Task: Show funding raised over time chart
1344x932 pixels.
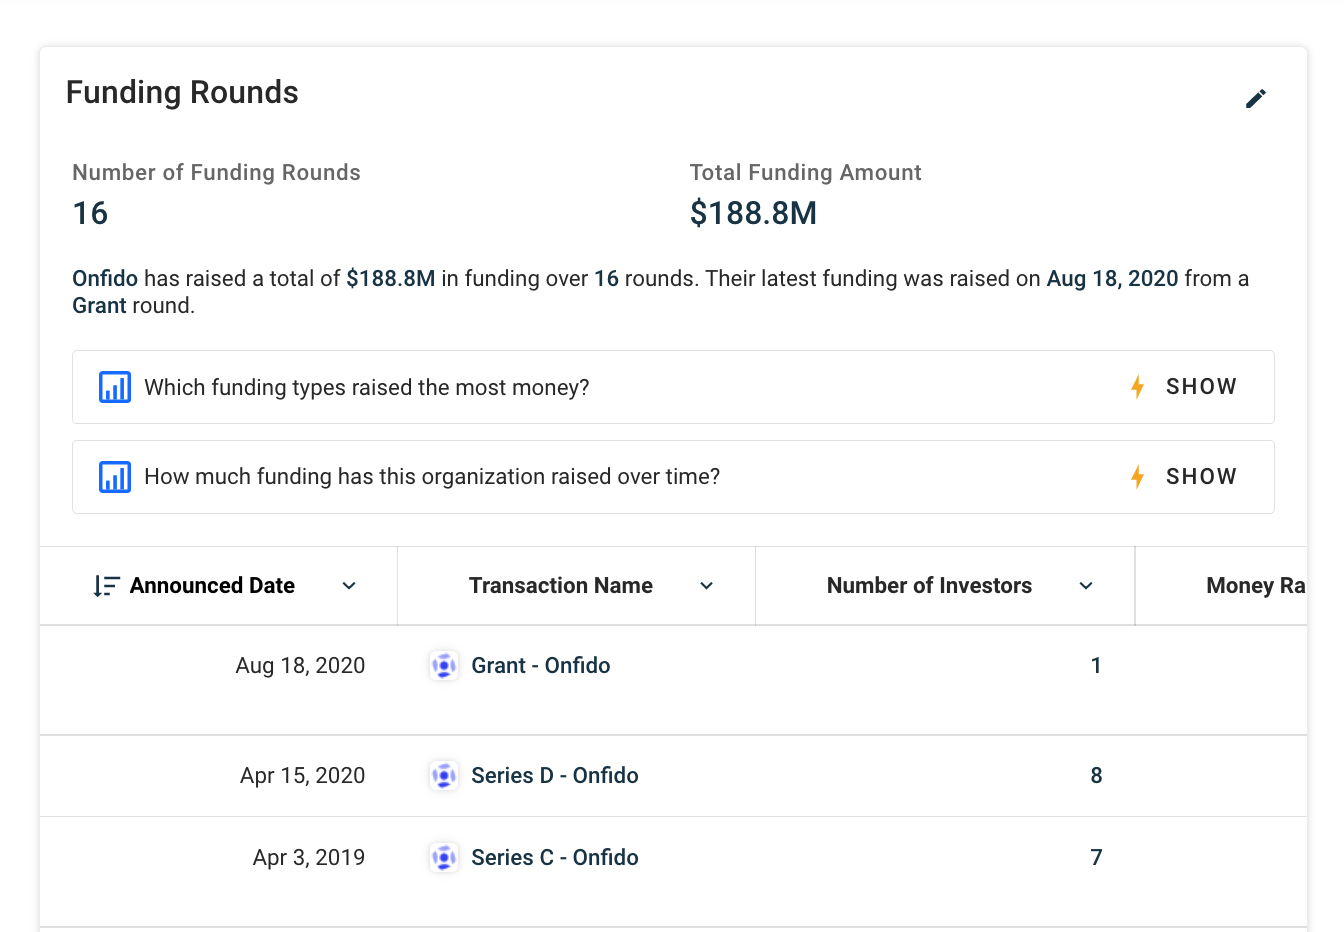Action: point(1201,477)
